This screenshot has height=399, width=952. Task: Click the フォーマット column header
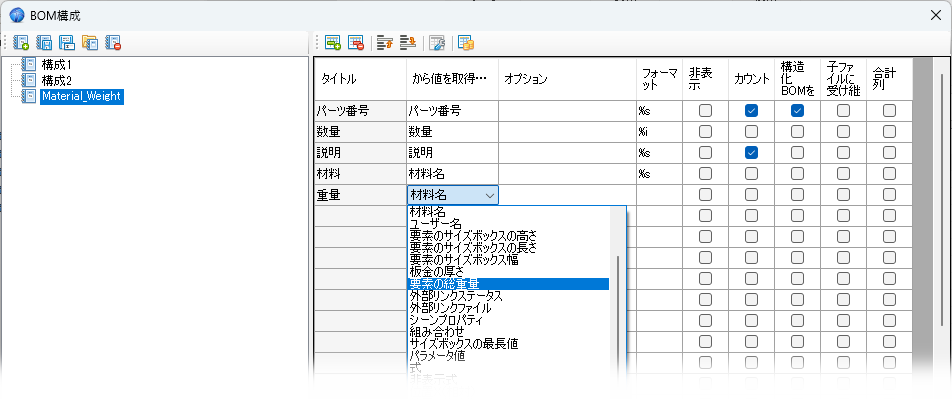[659, 79]
